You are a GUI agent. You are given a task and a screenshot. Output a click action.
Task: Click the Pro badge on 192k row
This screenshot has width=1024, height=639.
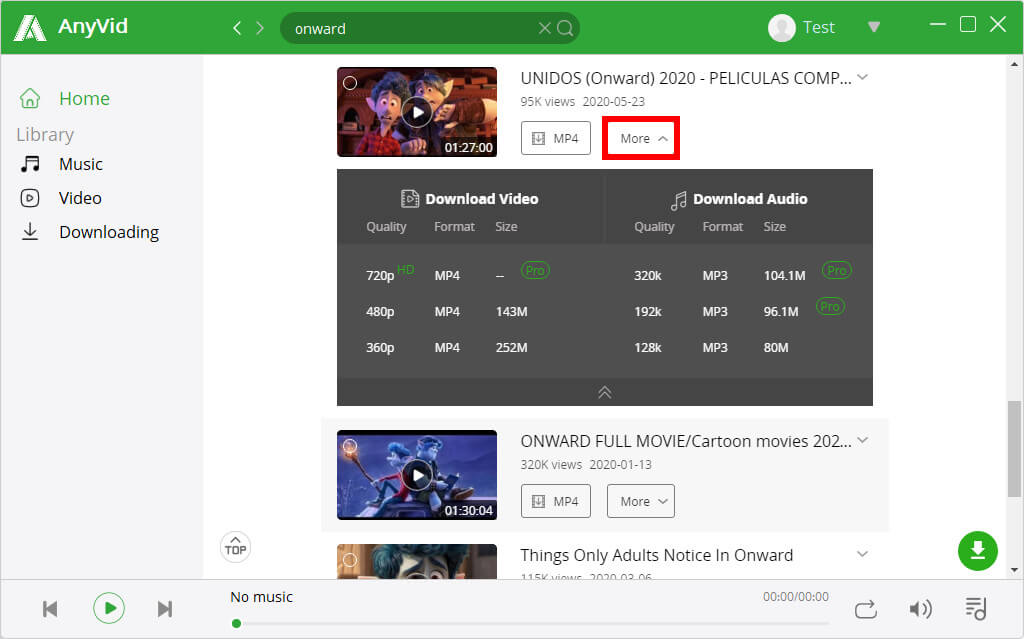(830, 306)
